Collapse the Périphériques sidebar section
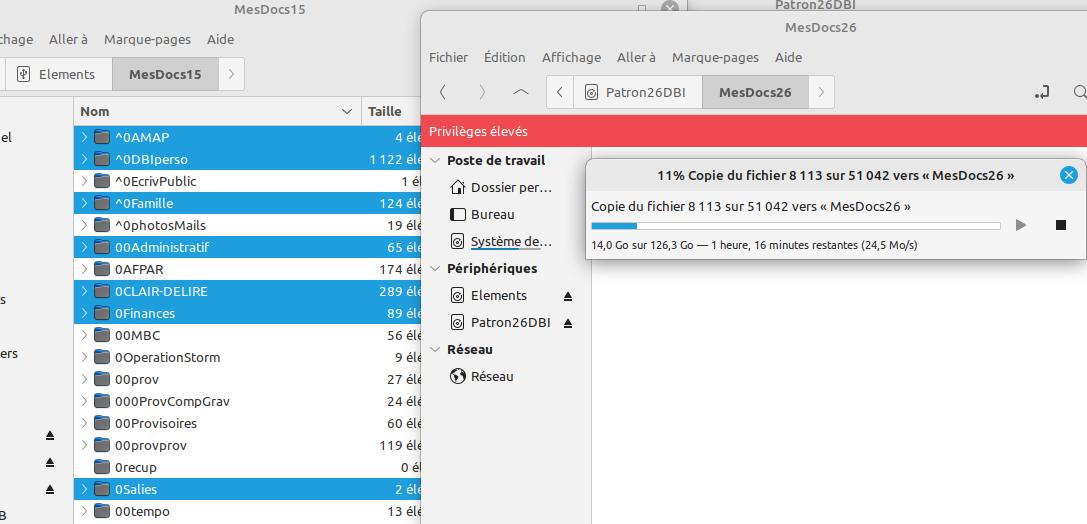The image size is (1087, 524). pyautogui.click(x=435, y=269)
